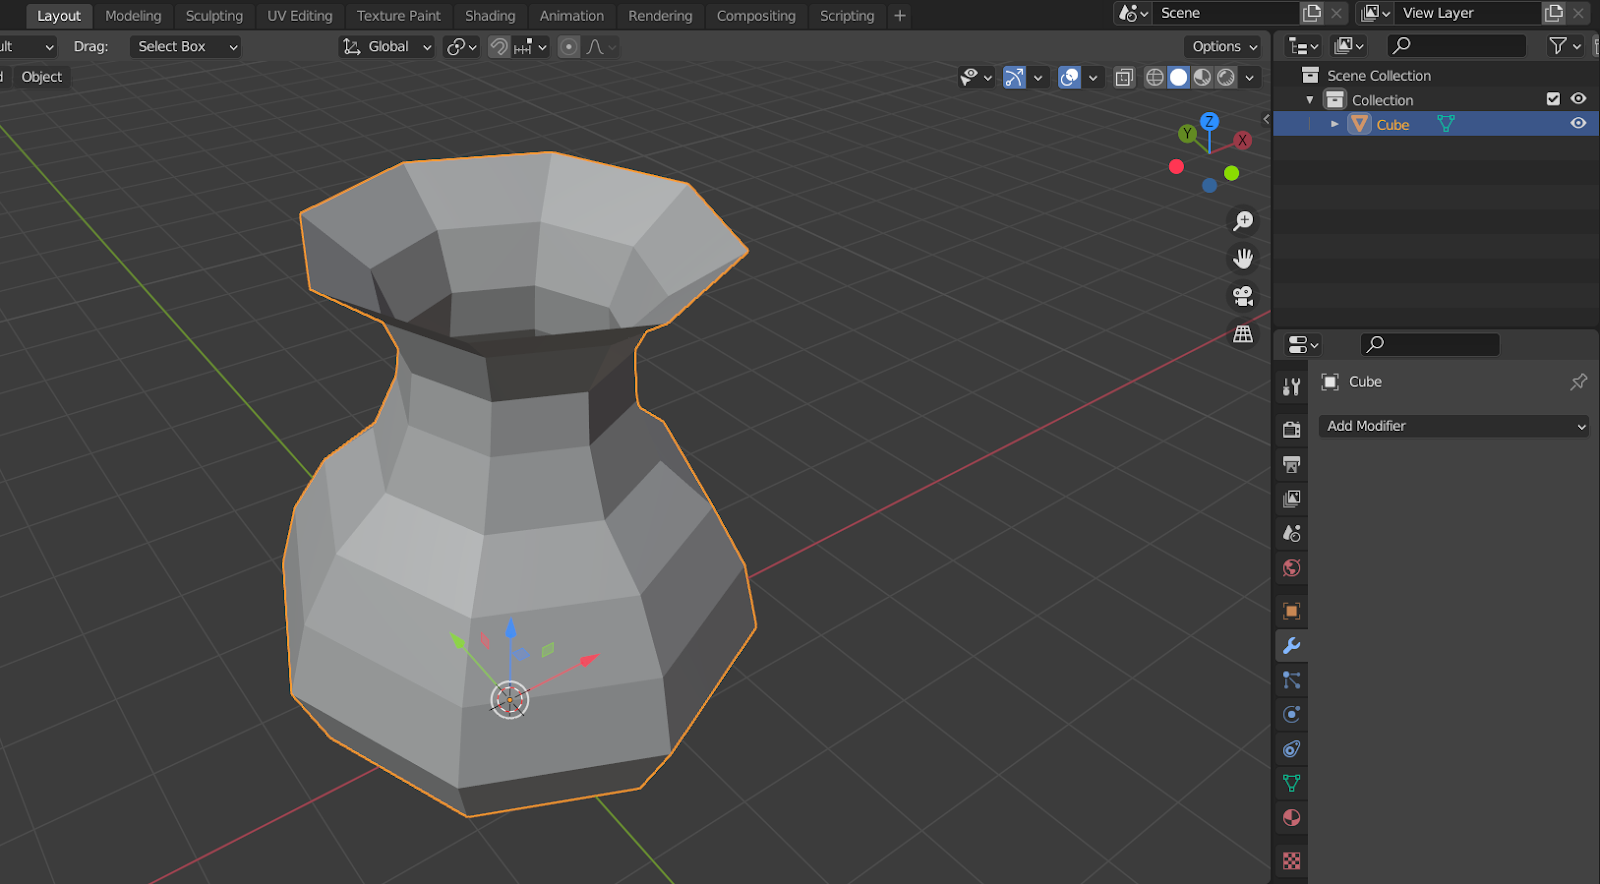This screenshot has width=1600, height=884.
Task: Switch to the Shading workspace tab
Action: 490,16
